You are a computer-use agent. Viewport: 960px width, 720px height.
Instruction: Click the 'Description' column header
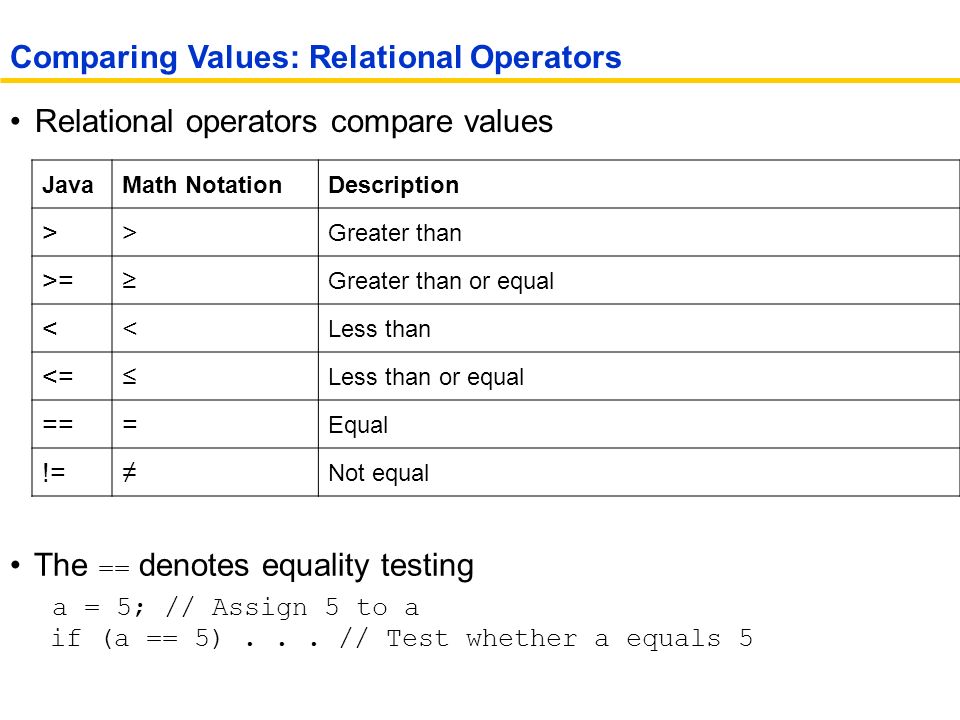(x=394, y=185)
